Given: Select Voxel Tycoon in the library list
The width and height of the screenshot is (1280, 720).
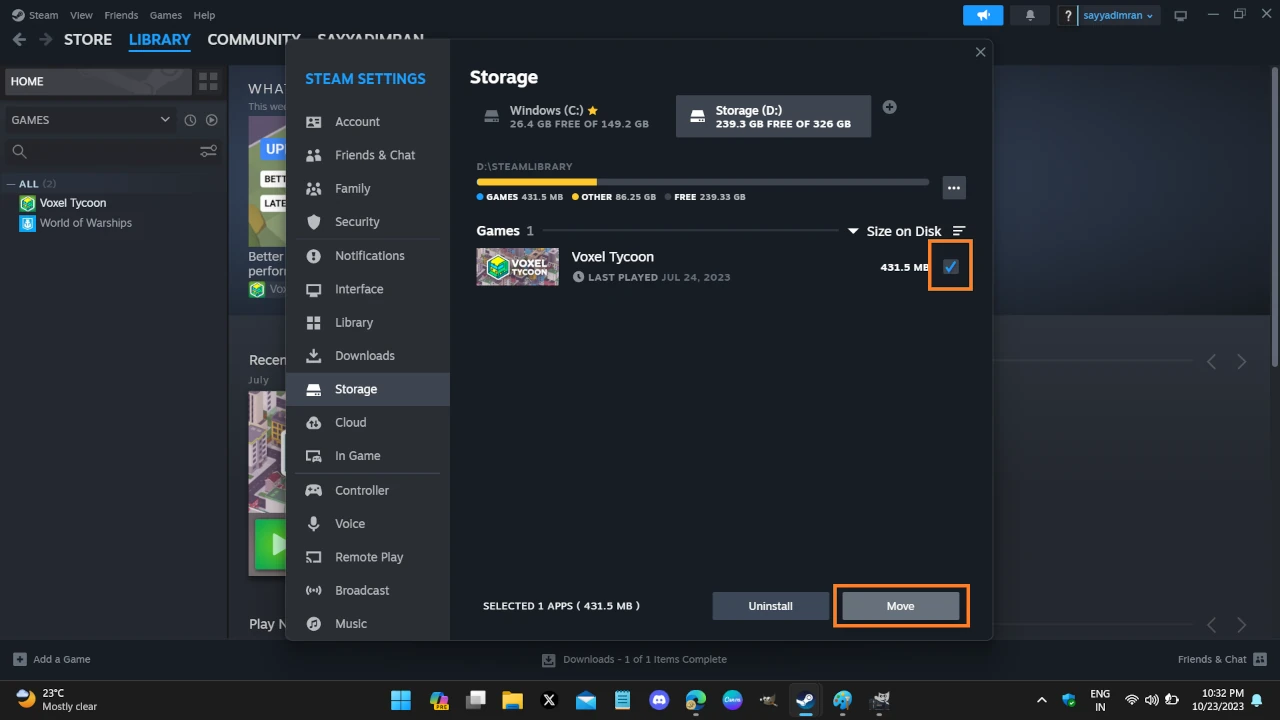Looking at the screenshot, I should click(x=73, y=203).
